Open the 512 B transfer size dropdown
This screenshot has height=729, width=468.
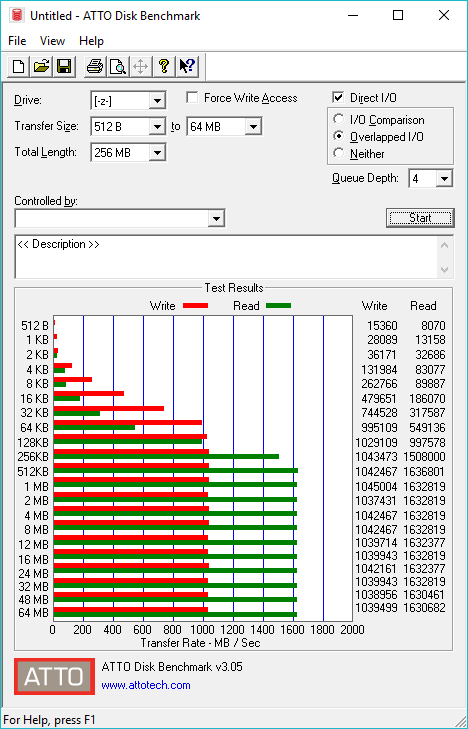pyautogui.click(x=157, y=126)
